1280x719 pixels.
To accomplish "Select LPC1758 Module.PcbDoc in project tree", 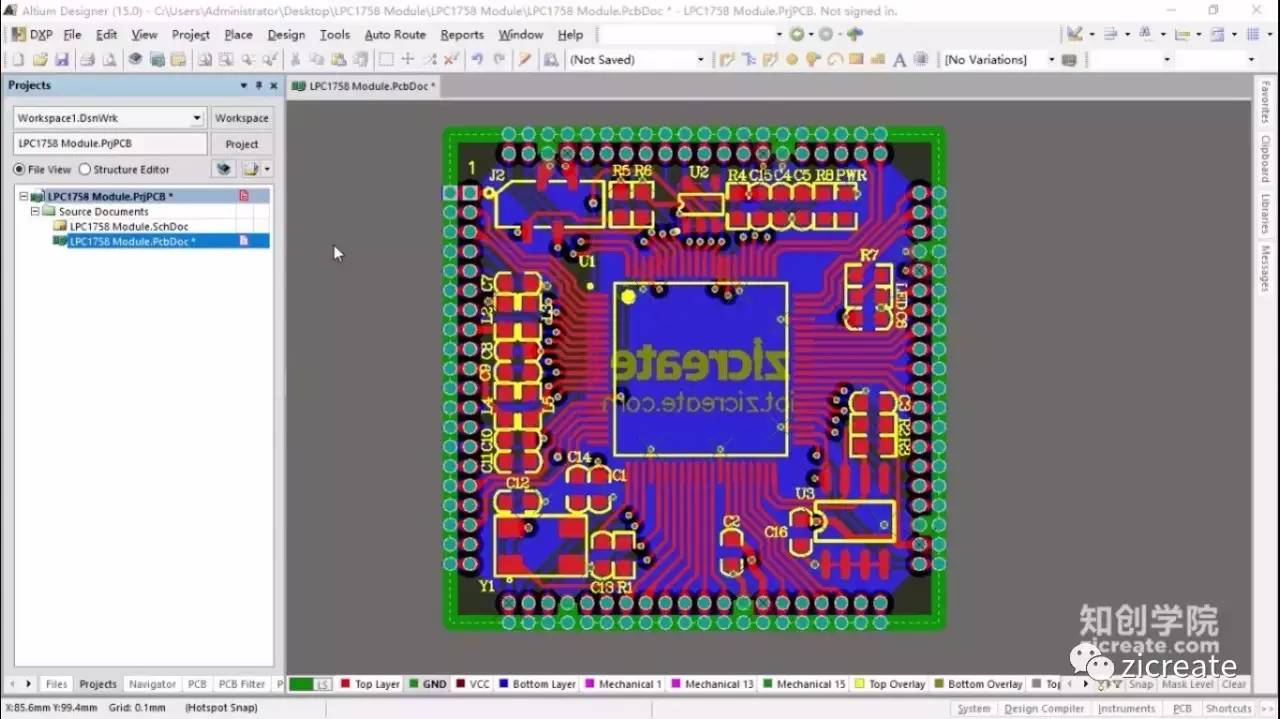I will coord(132,241).
